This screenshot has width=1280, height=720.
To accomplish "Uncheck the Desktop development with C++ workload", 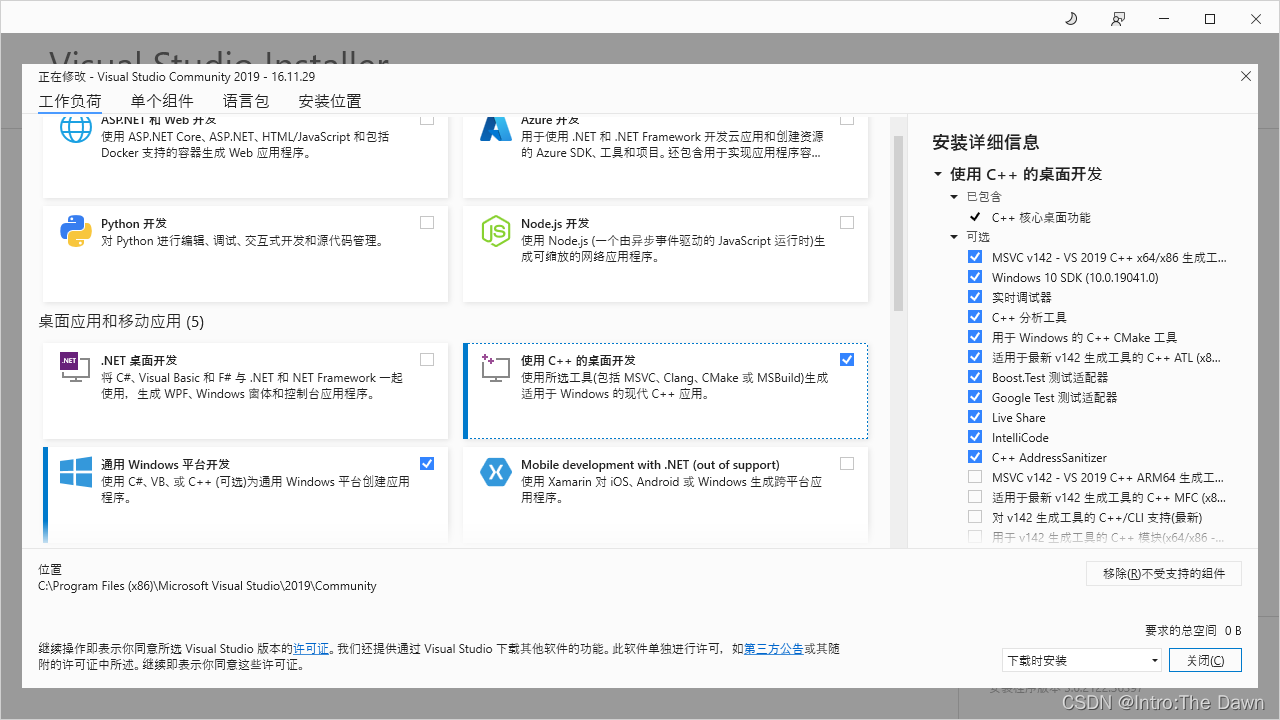I will click(847, 360).
